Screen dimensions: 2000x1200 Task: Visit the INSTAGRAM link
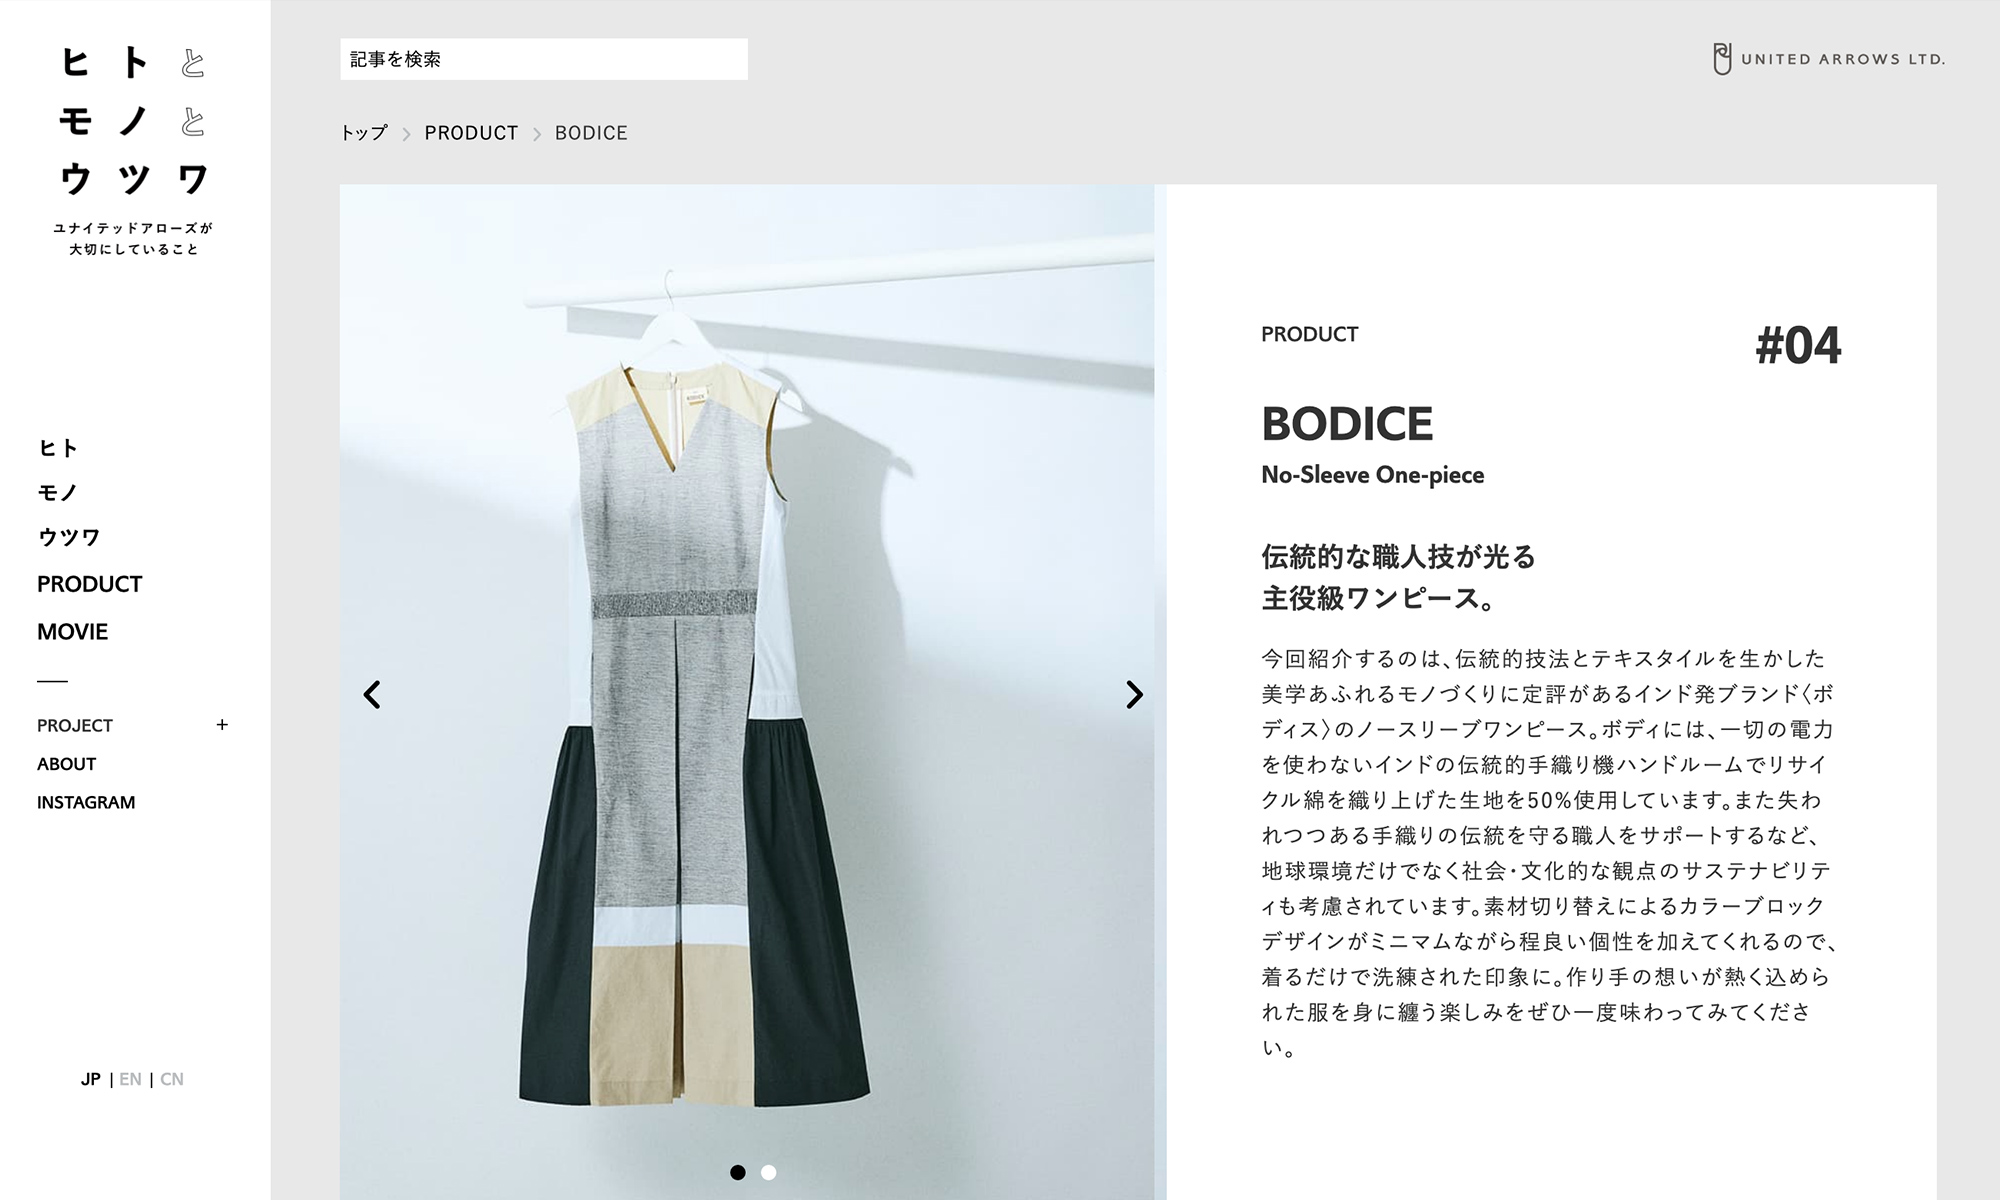(86, 802)
